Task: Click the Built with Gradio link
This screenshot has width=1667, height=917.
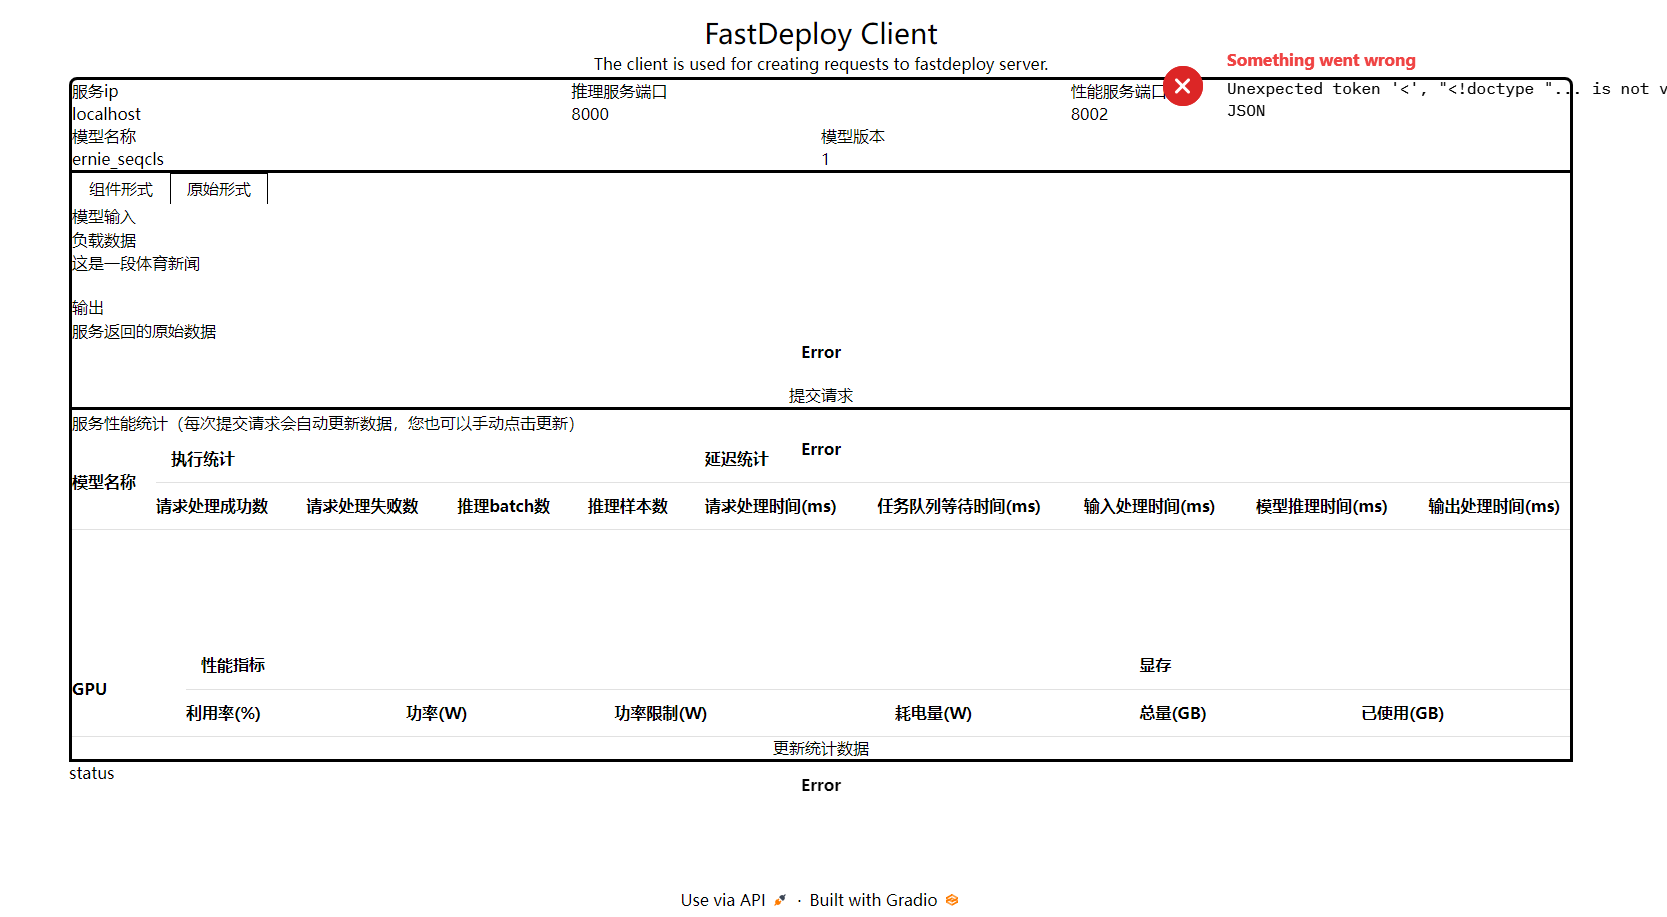Action: [x=873, y=899]
